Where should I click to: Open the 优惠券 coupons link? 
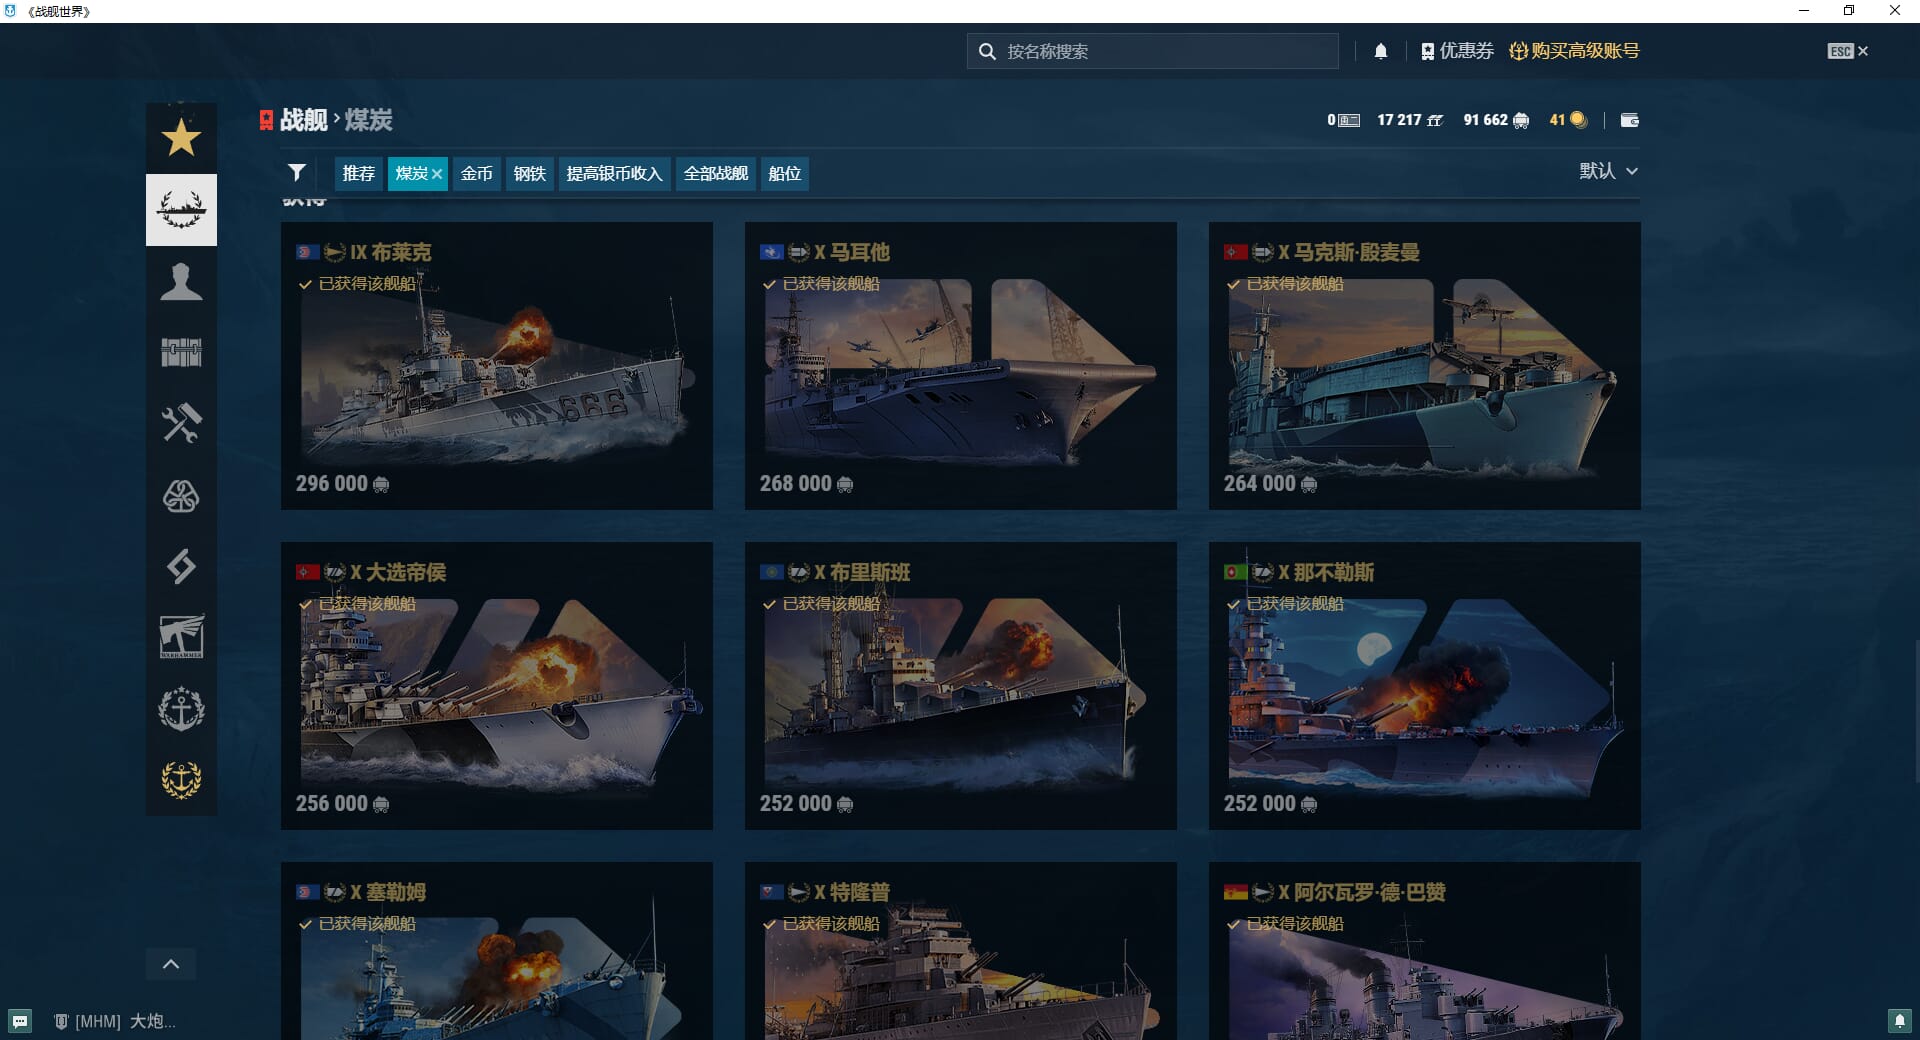(1456, 51)
